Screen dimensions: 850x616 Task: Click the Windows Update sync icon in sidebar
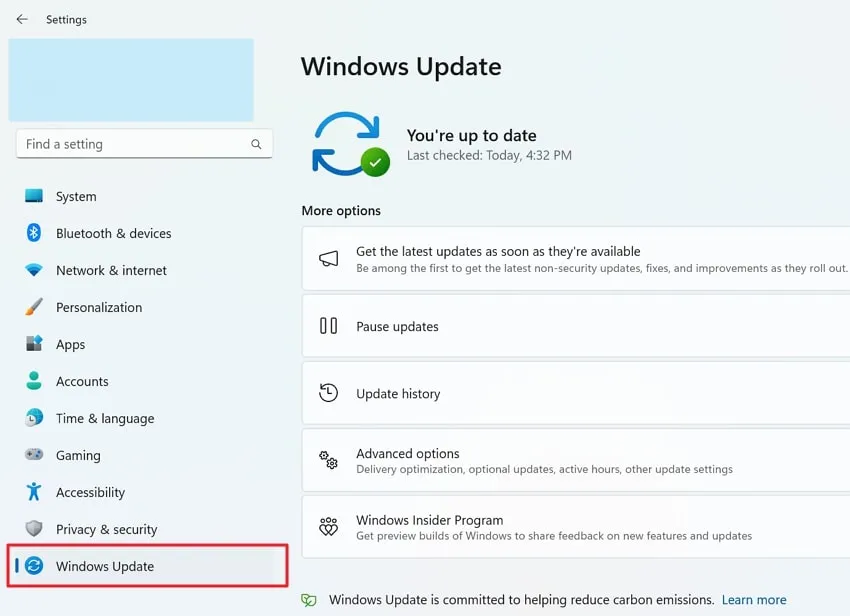pyautogui.click(x=34, y=566)
